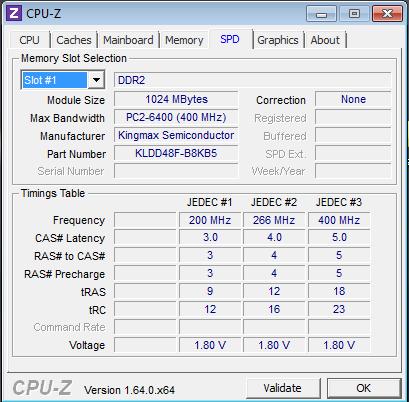409x402 pixels.
Task: Click the maximize window button
Action: (354, 14)
